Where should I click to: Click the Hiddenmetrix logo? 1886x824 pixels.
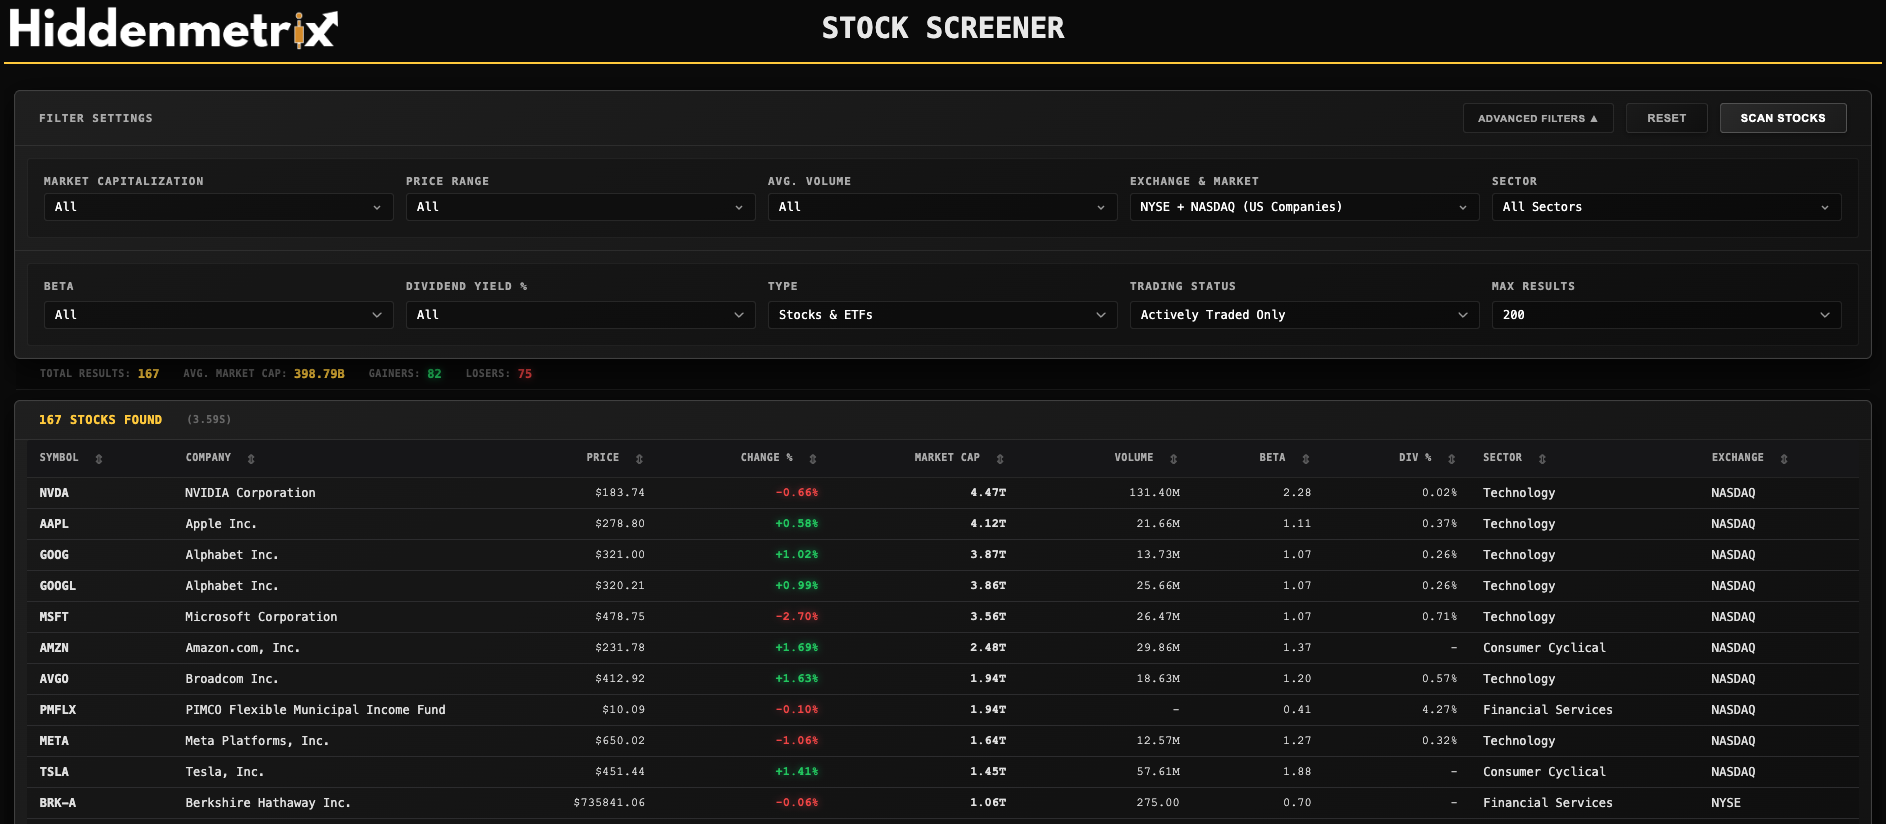174,29
